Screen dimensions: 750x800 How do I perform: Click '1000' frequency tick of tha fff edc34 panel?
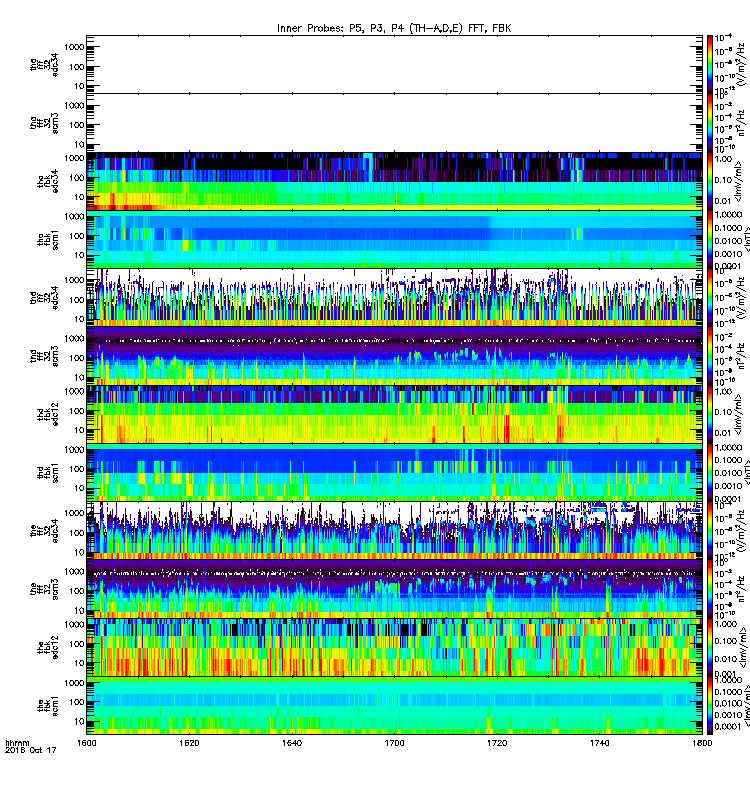pos(74,47)
